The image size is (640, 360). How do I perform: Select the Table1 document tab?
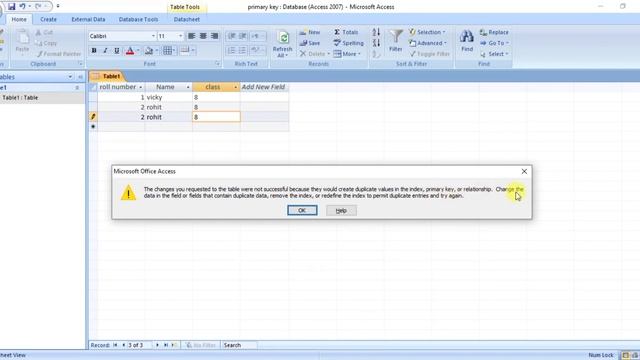pos(107,76)
